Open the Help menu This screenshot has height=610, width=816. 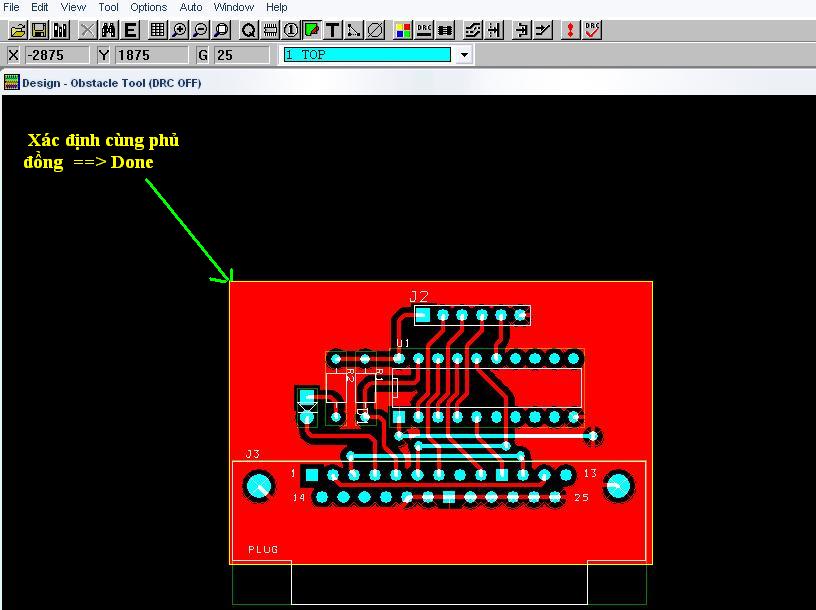[276, 7]
